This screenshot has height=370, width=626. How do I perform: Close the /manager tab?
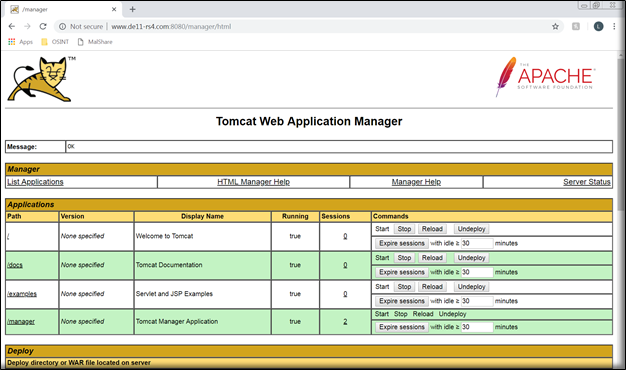pos(114,9)
